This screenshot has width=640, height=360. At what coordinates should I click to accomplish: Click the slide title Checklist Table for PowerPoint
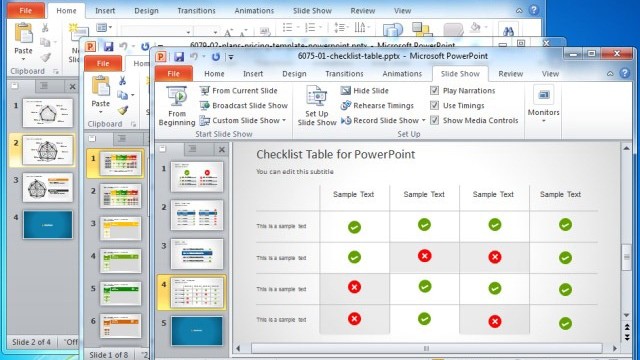point(336,154)
